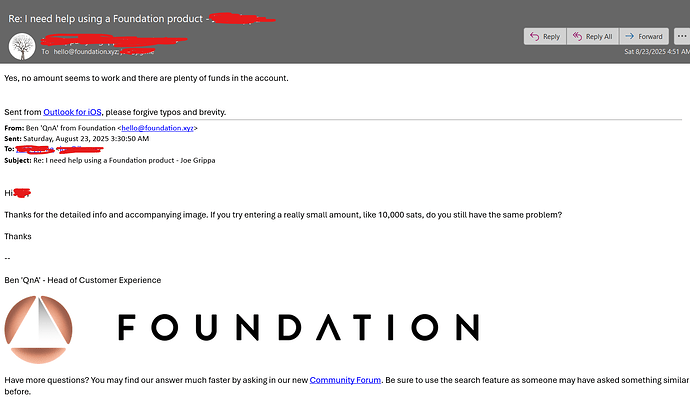Image resolution: width=690 pixels, height=408 pixels.
Task: Open the Community Forum link
Action: (345, 380)
